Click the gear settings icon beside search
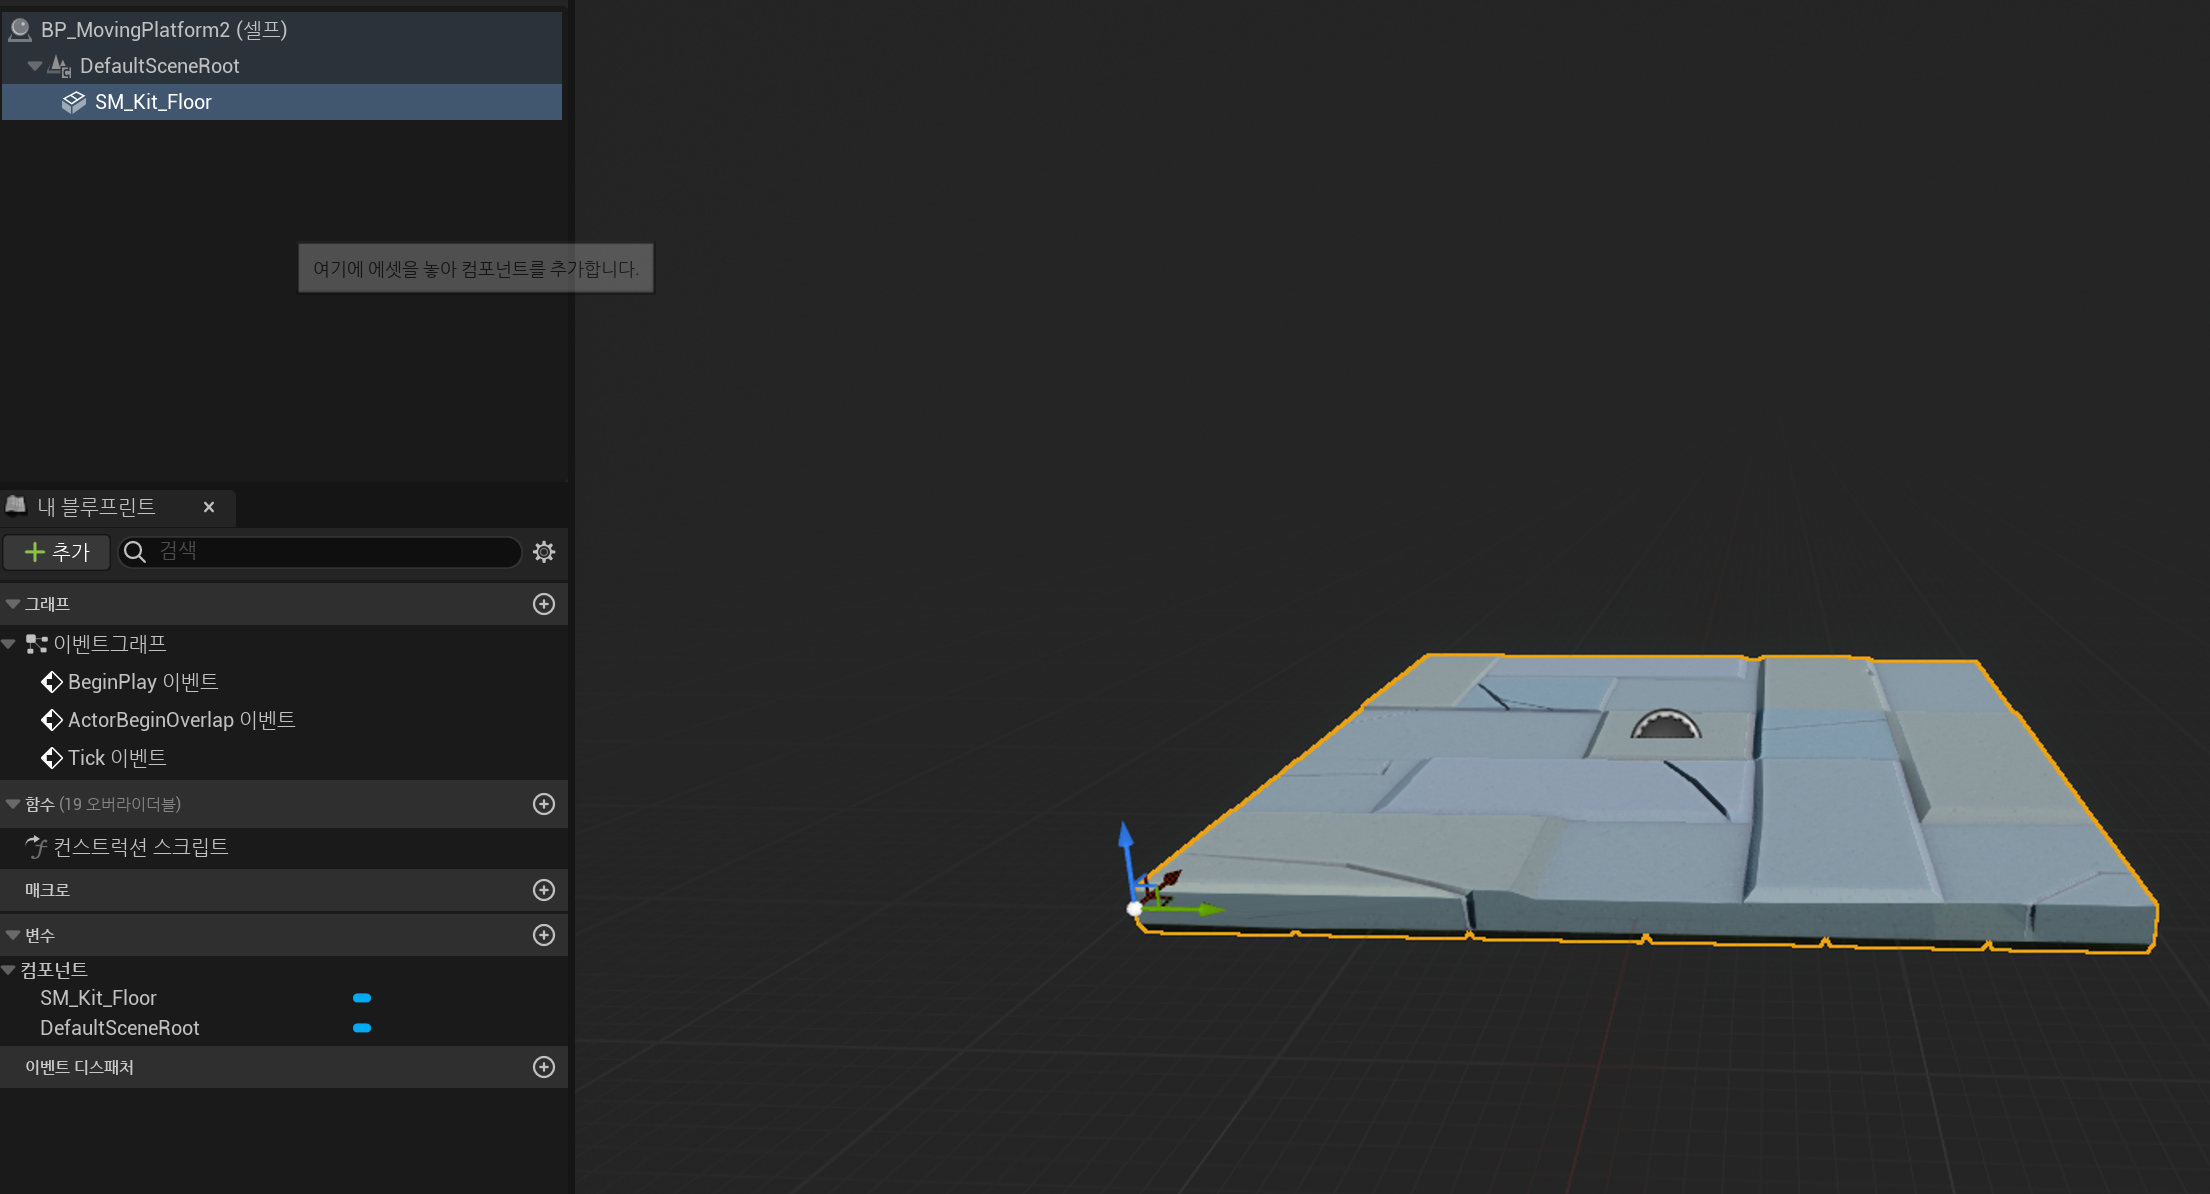 (544, 552)
